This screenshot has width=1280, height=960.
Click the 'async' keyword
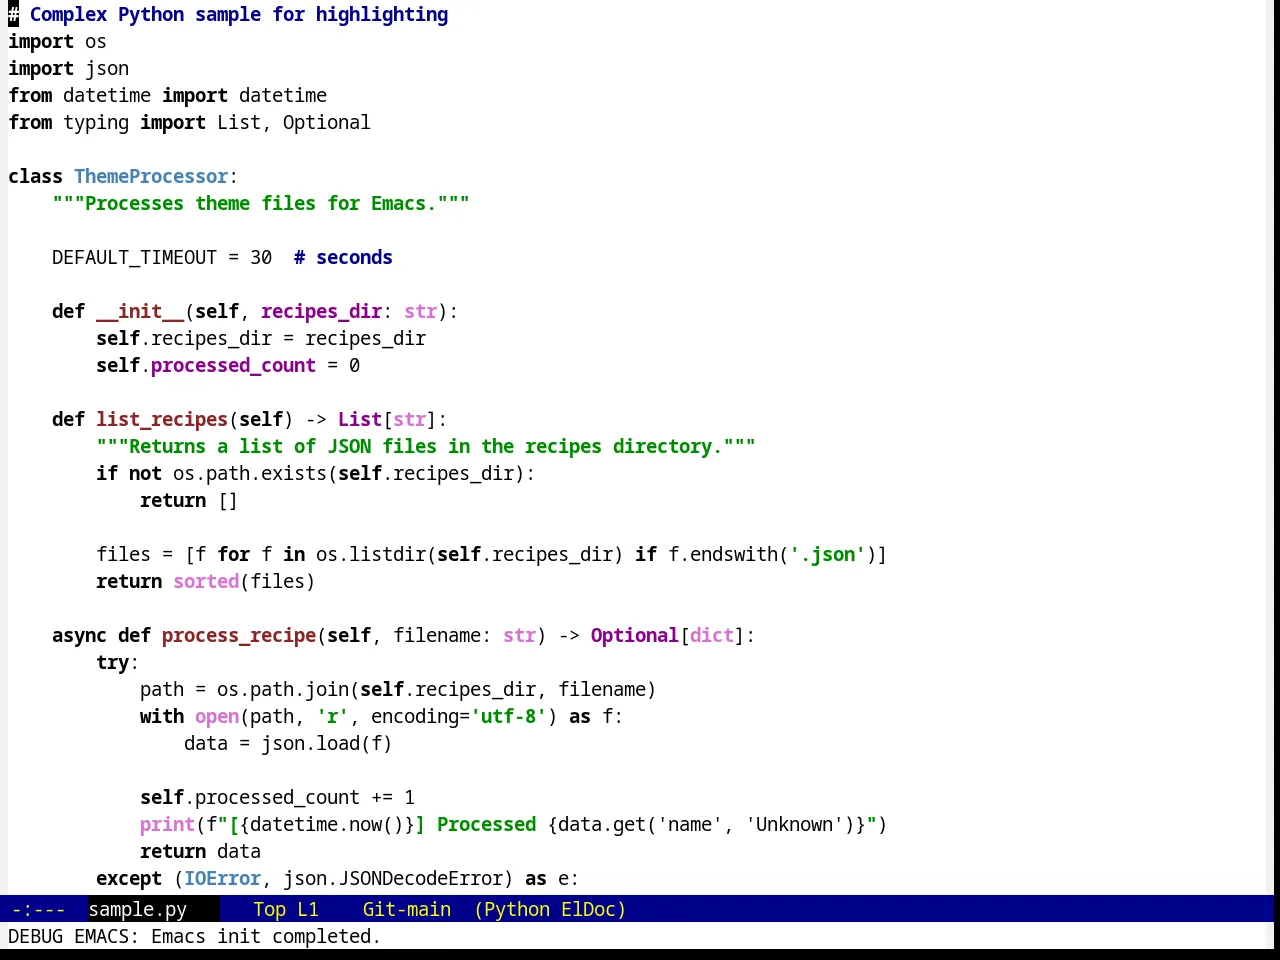coord(79,635)
